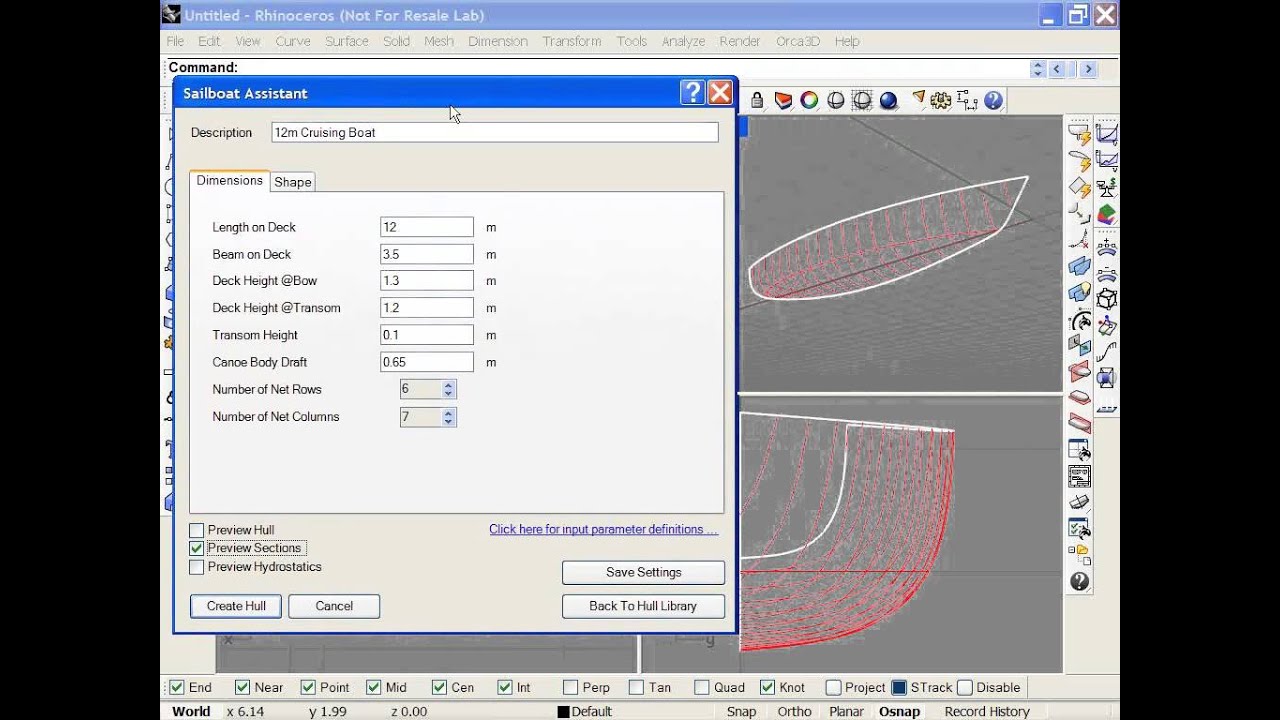Image resolution: width=1280 pixels, height=720 pixels.
Task: Click the Orca3D folder tree icon
Action: click(x=1079, y=555)
